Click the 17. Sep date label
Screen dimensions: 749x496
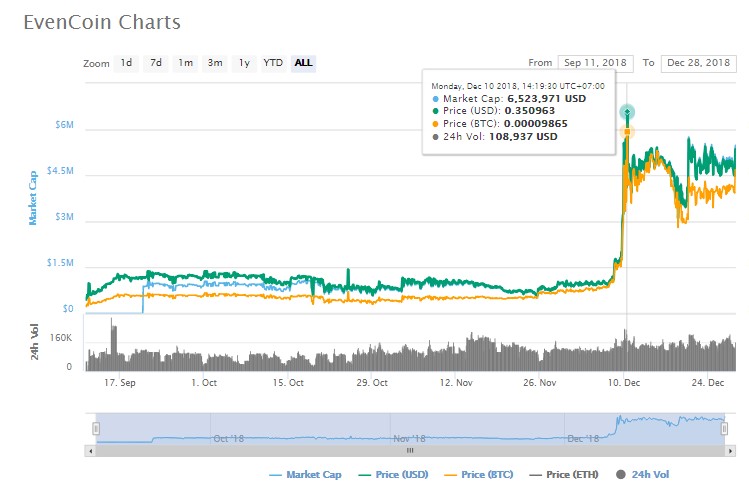pyautogui.click(x=120, y=383)
